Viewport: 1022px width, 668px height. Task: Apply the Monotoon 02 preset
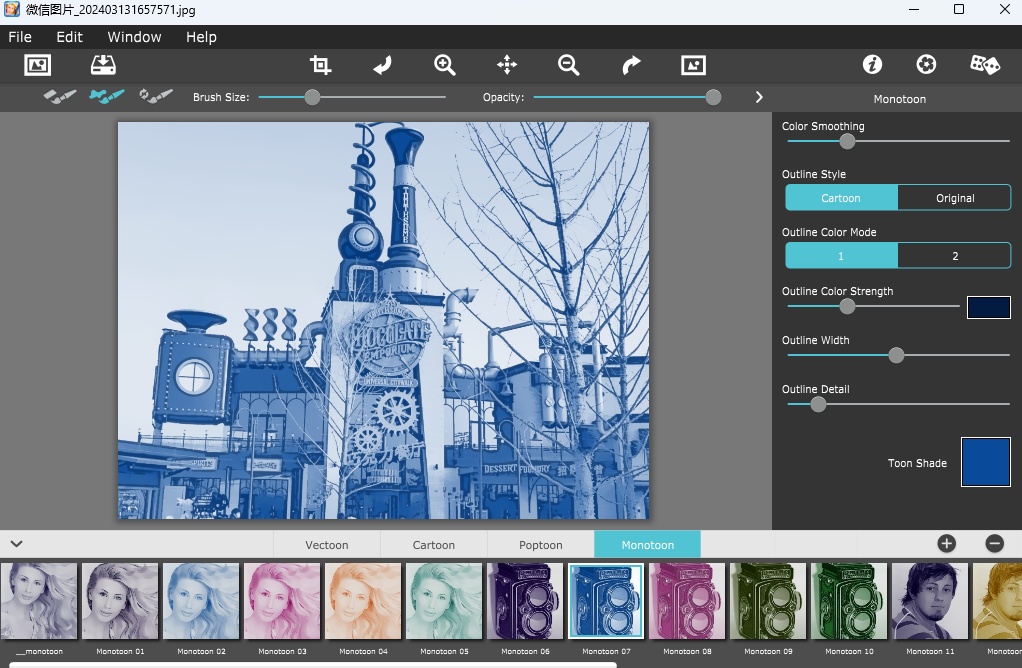click(x=201, y=602)
